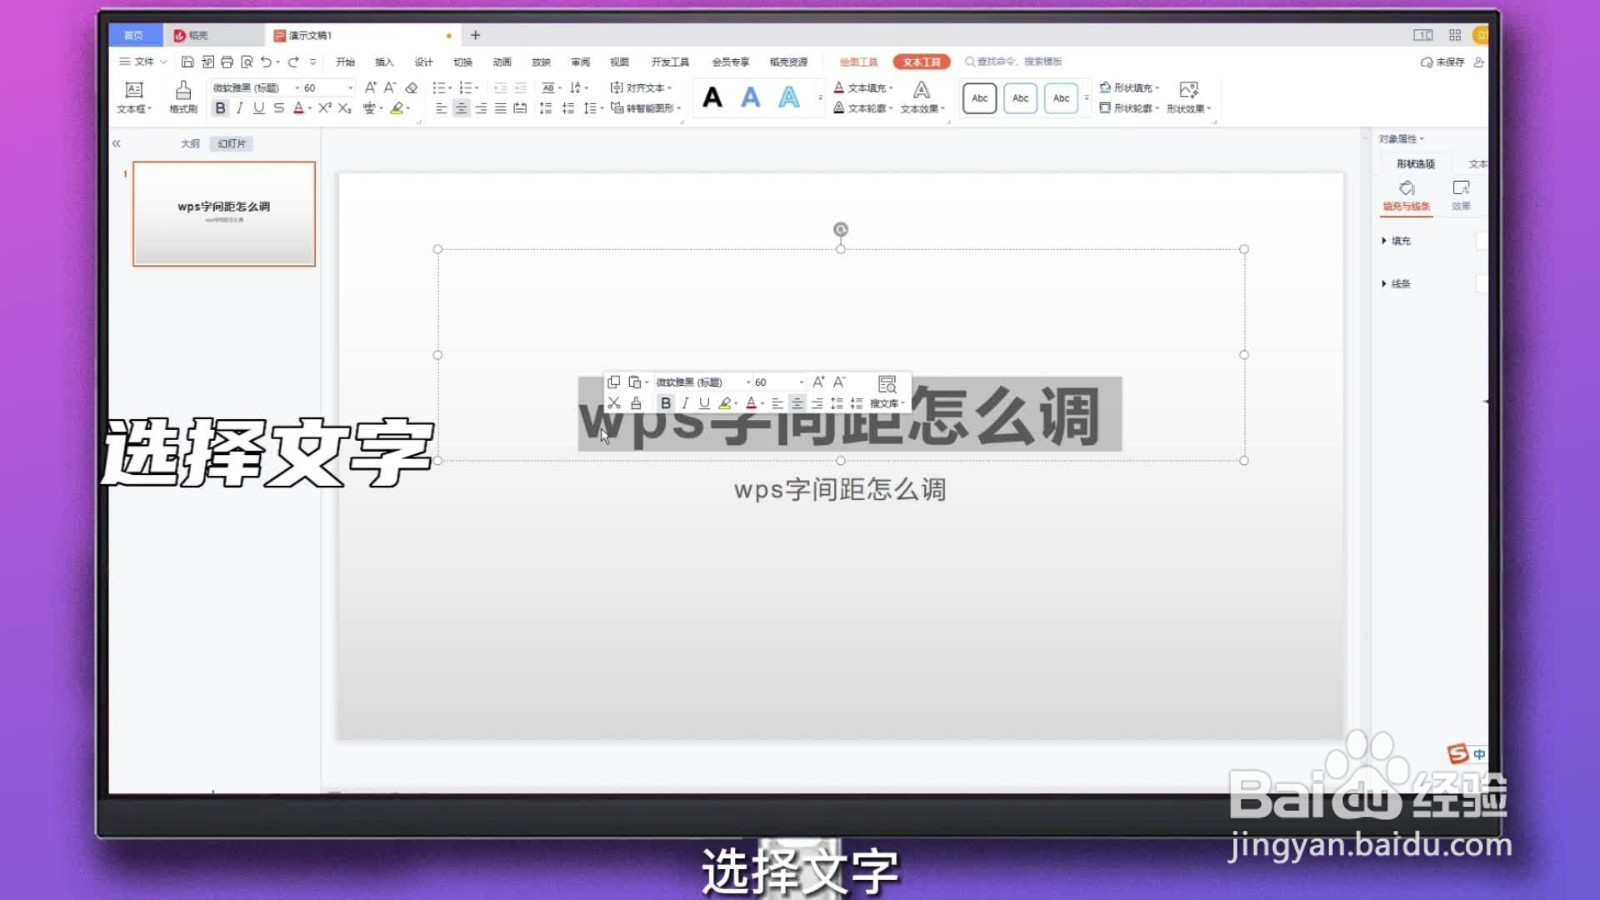The image size is (1600, 900).
Task: Click the 对齐文本 button
Action: click(x=640, y=87)
